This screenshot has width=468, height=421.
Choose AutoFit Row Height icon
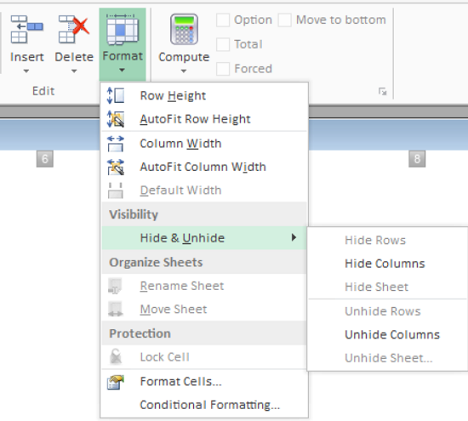(x=115, y=119)
